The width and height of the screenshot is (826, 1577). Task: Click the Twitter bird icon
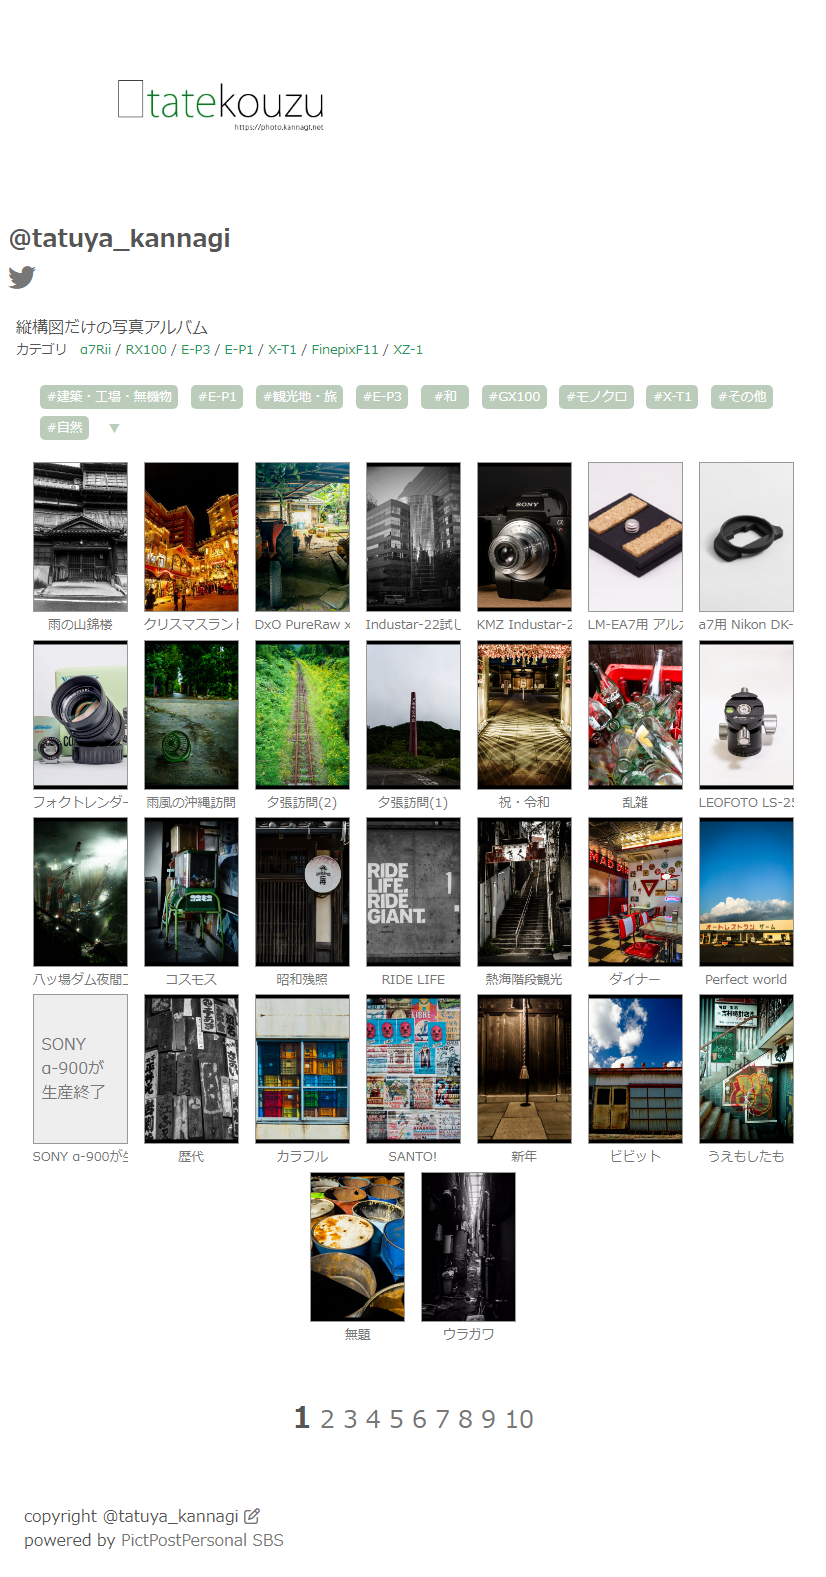(x=22, y=277)
